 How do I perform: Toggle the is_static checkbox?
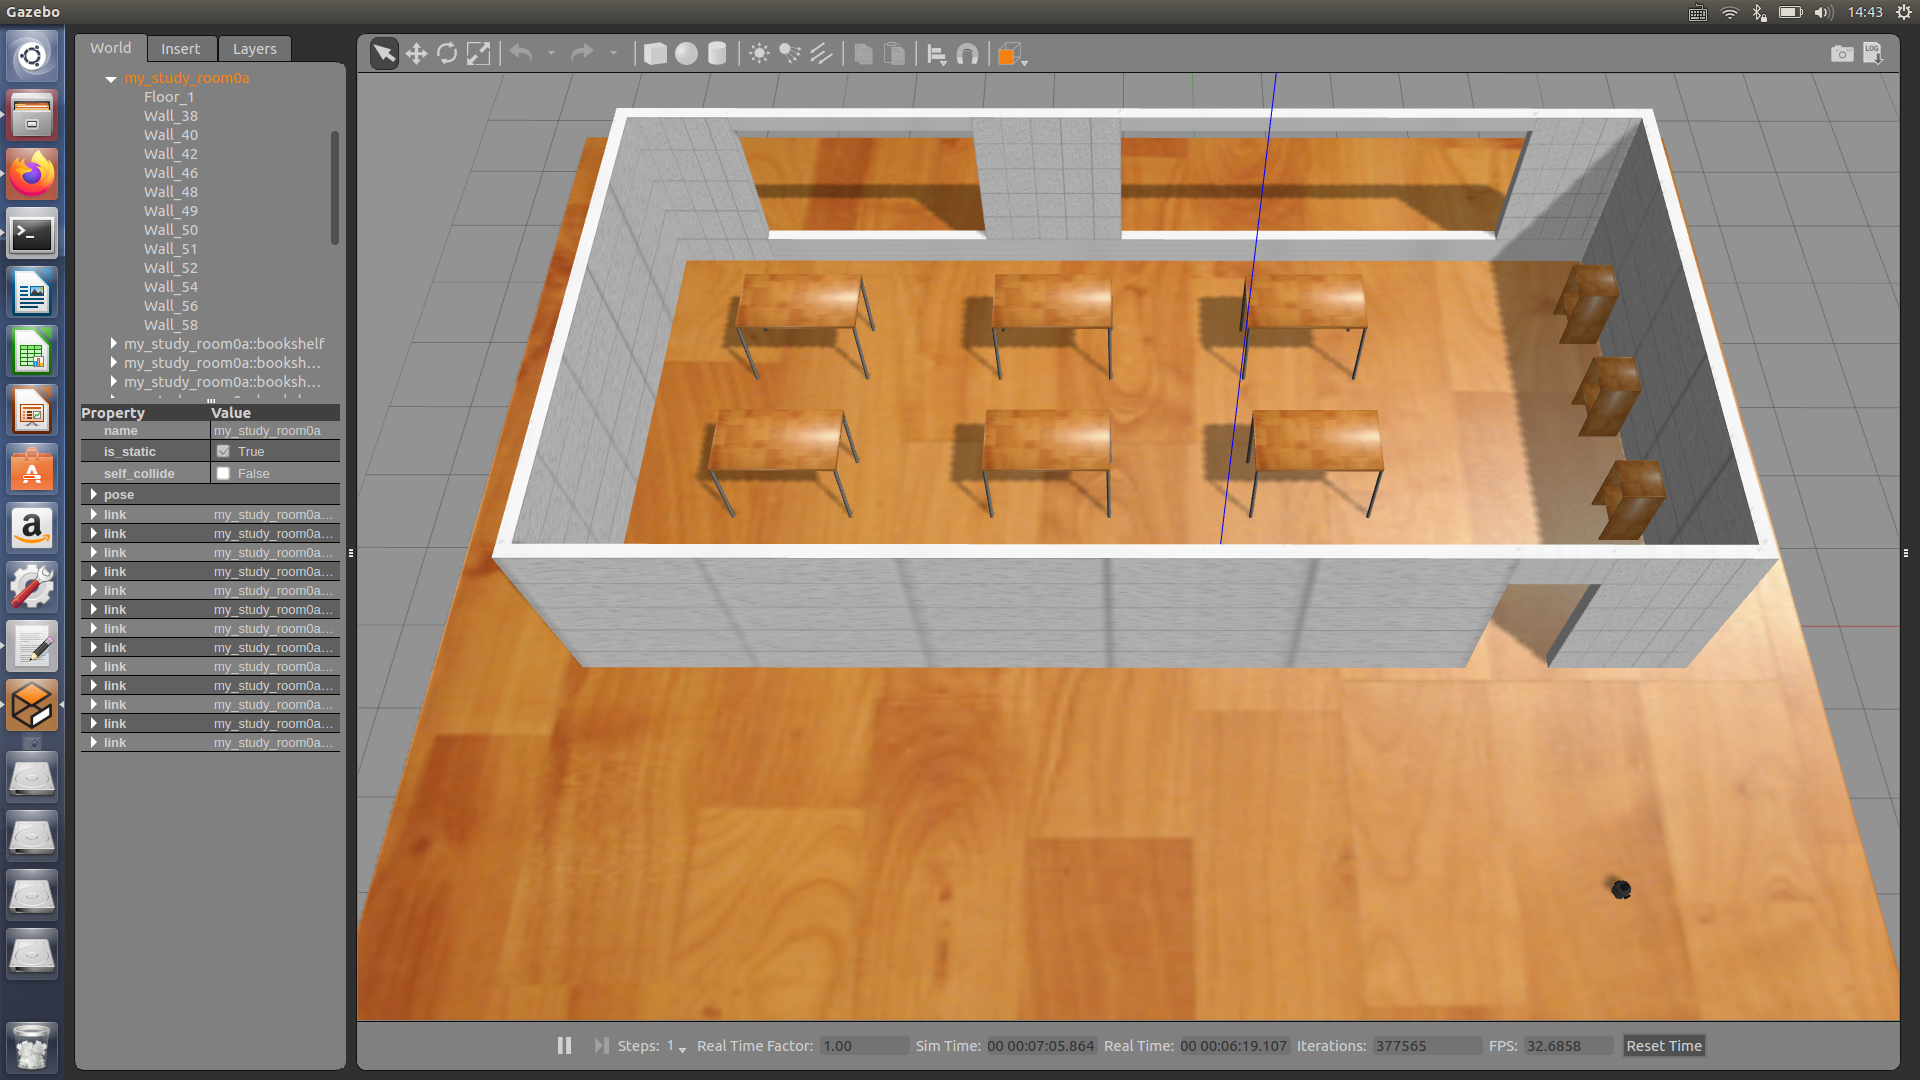[x=224, y=451]
